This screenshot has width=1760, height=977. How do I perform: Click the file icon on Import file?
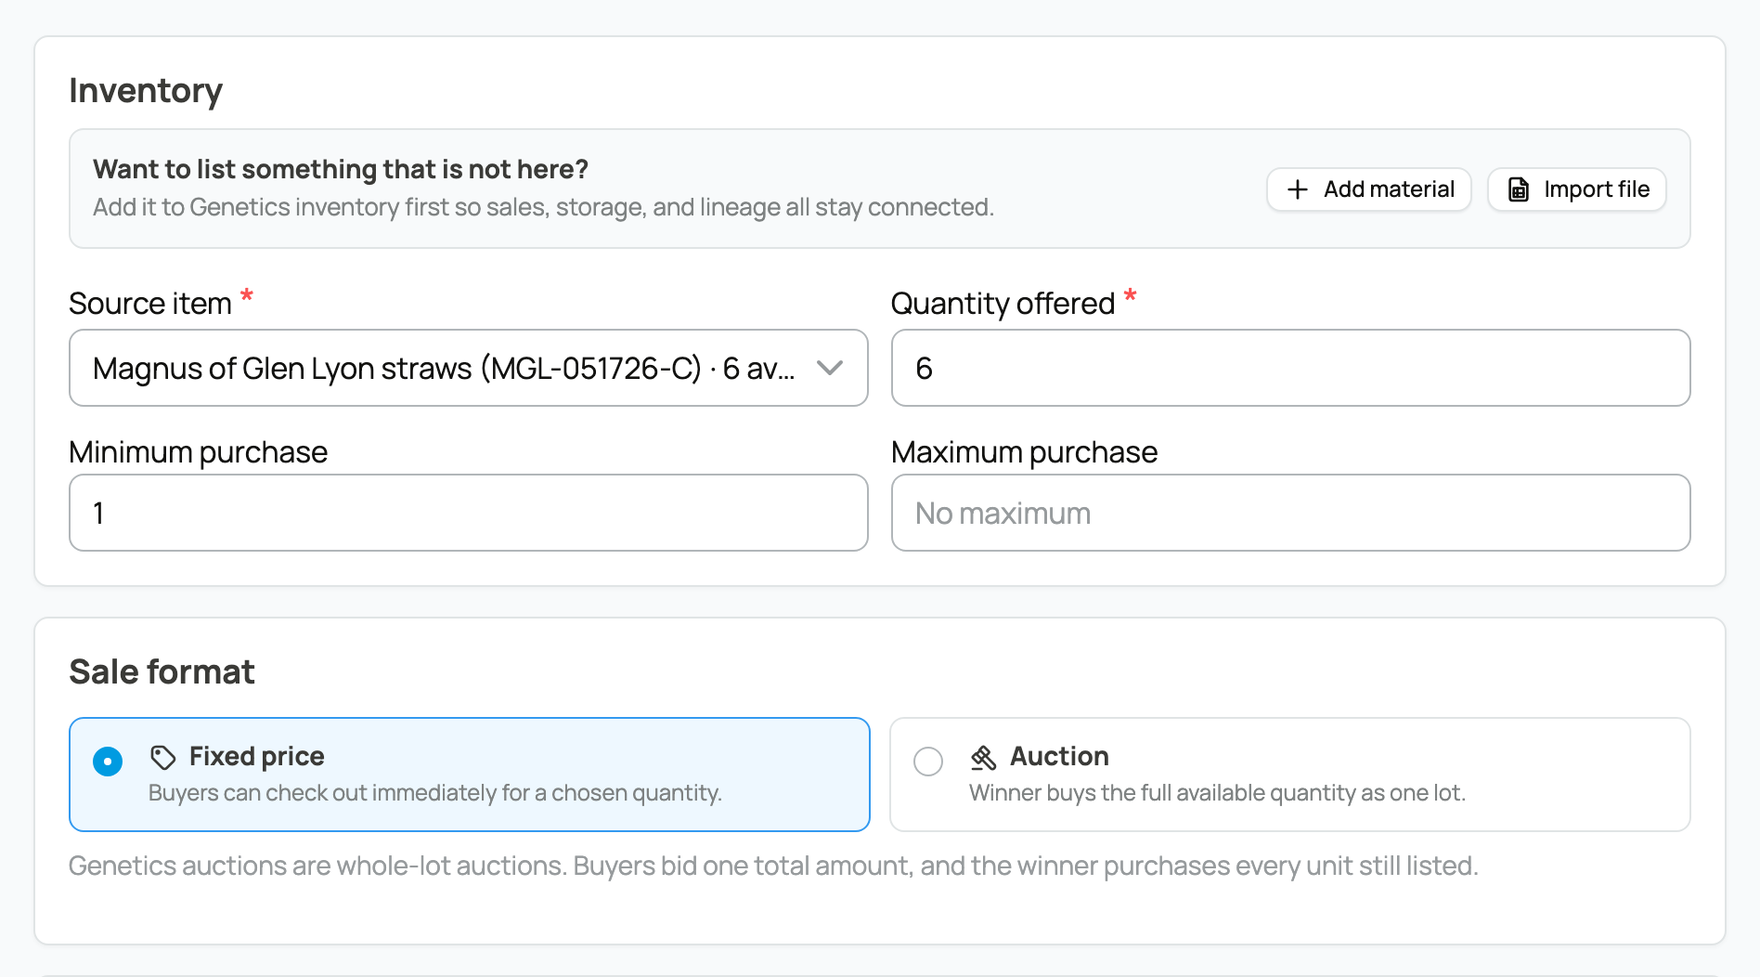coord(1518,189)
